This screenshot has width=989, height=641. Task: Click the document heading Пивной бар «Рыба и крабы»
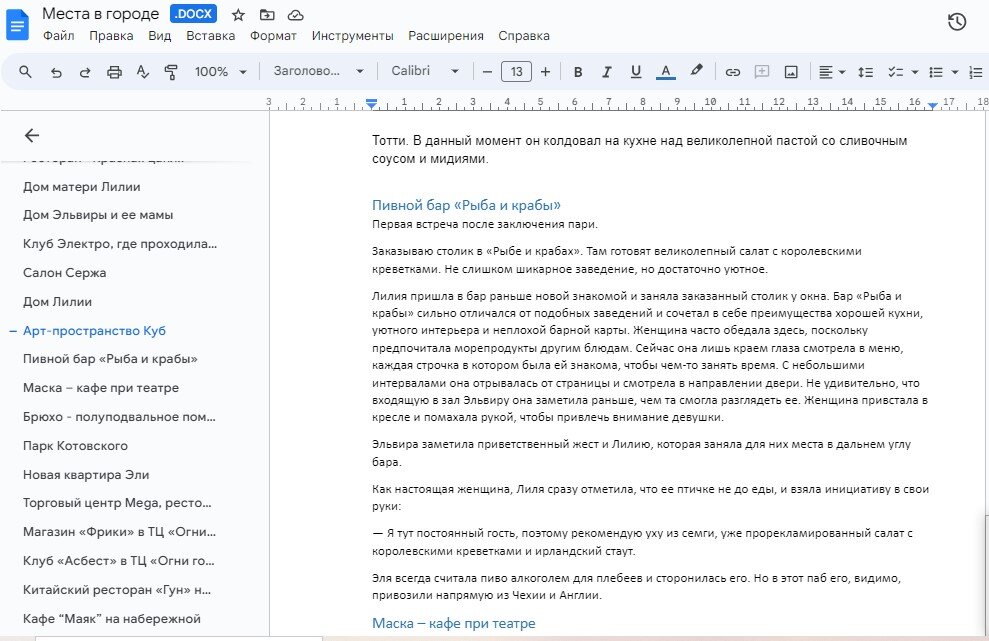466,205
